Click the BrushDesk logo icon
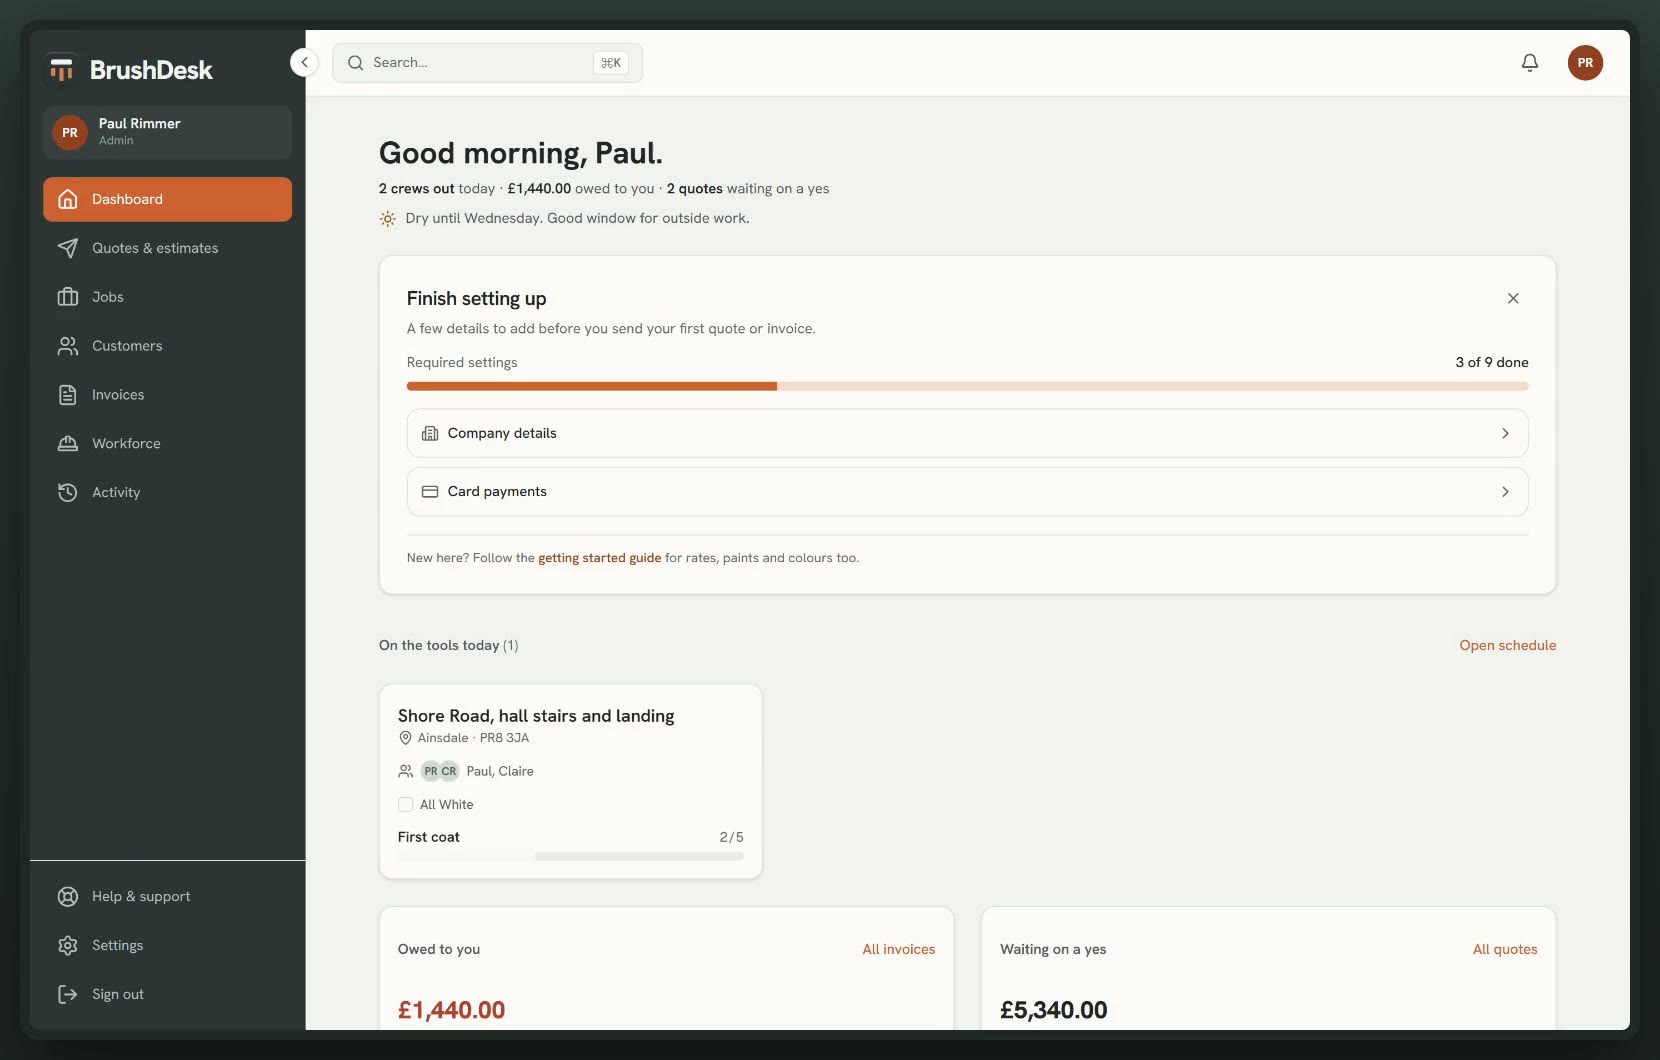 [x=62, y=69]
